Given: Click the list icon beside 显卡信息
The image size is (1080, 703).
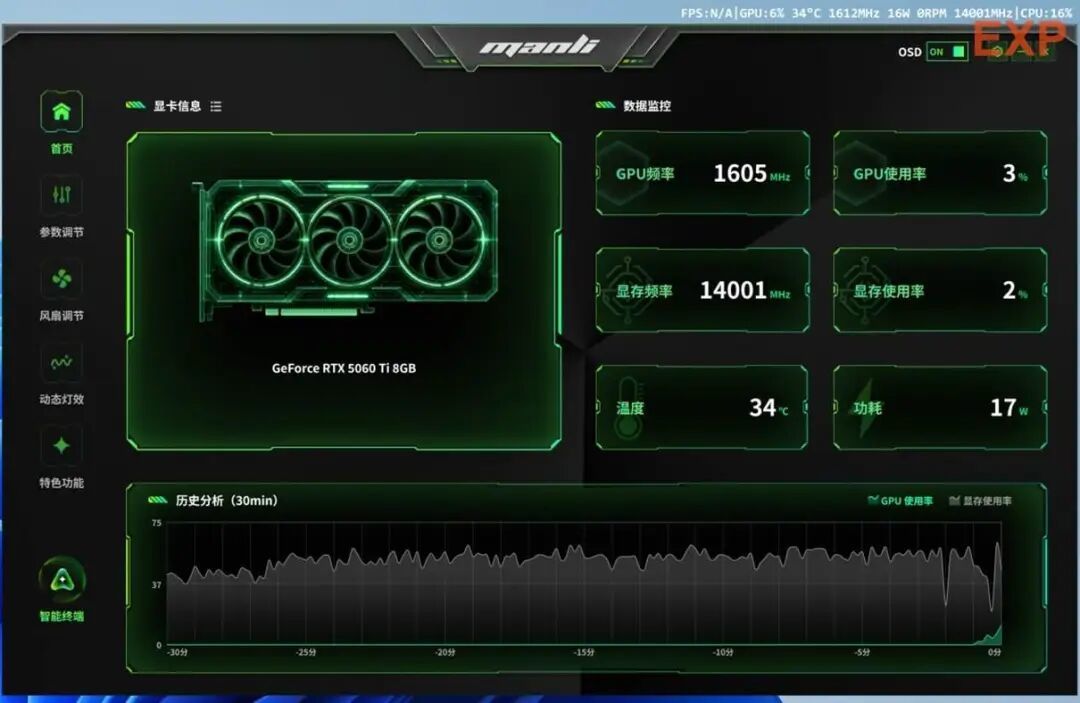Looking at the screenshot, I should pos(216,106).
